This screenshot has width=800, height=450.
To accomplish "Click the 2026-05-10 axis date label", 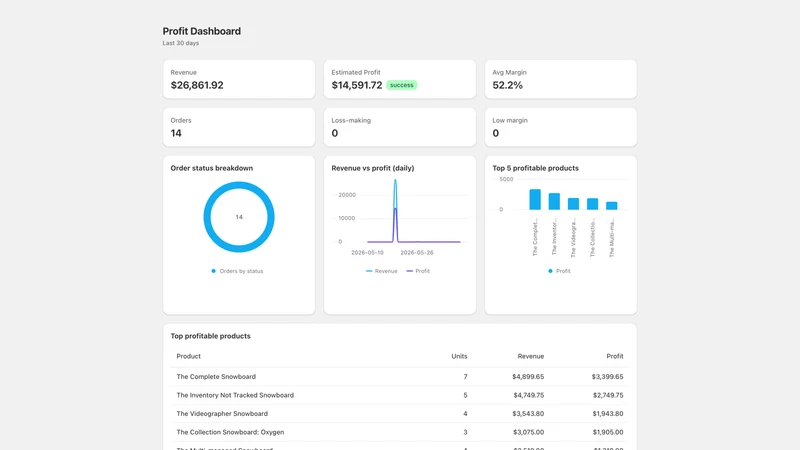I will pos(367,253).
